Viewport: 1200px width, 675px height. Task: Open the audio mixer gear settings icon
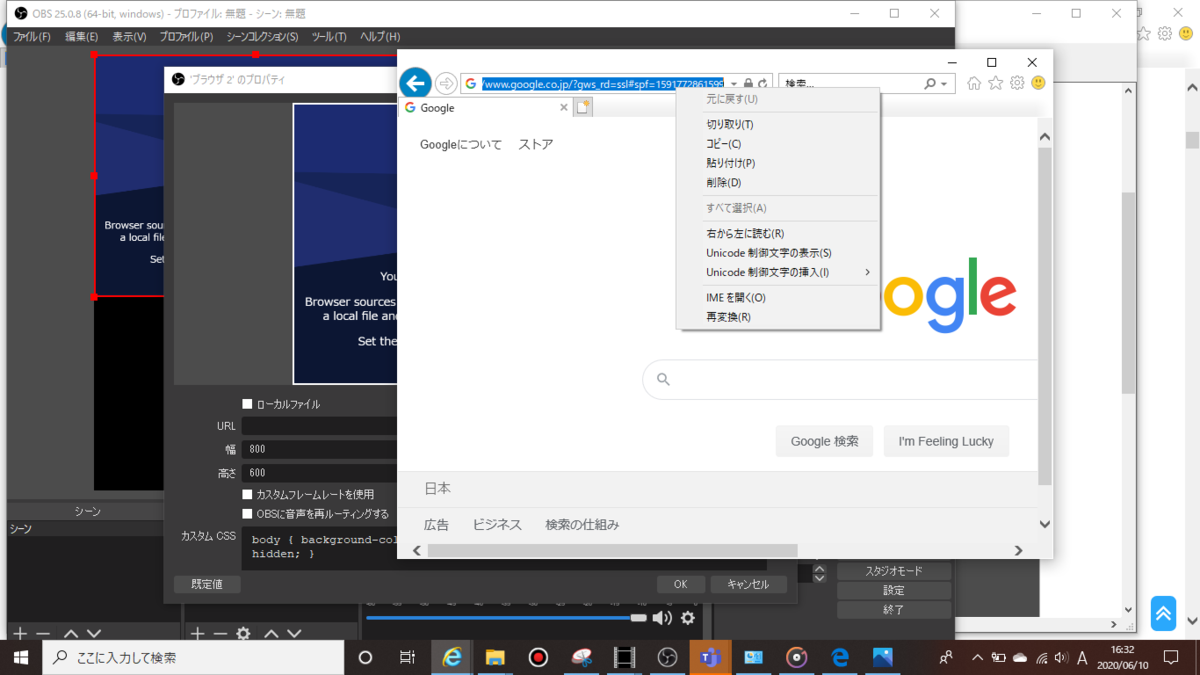686,618
